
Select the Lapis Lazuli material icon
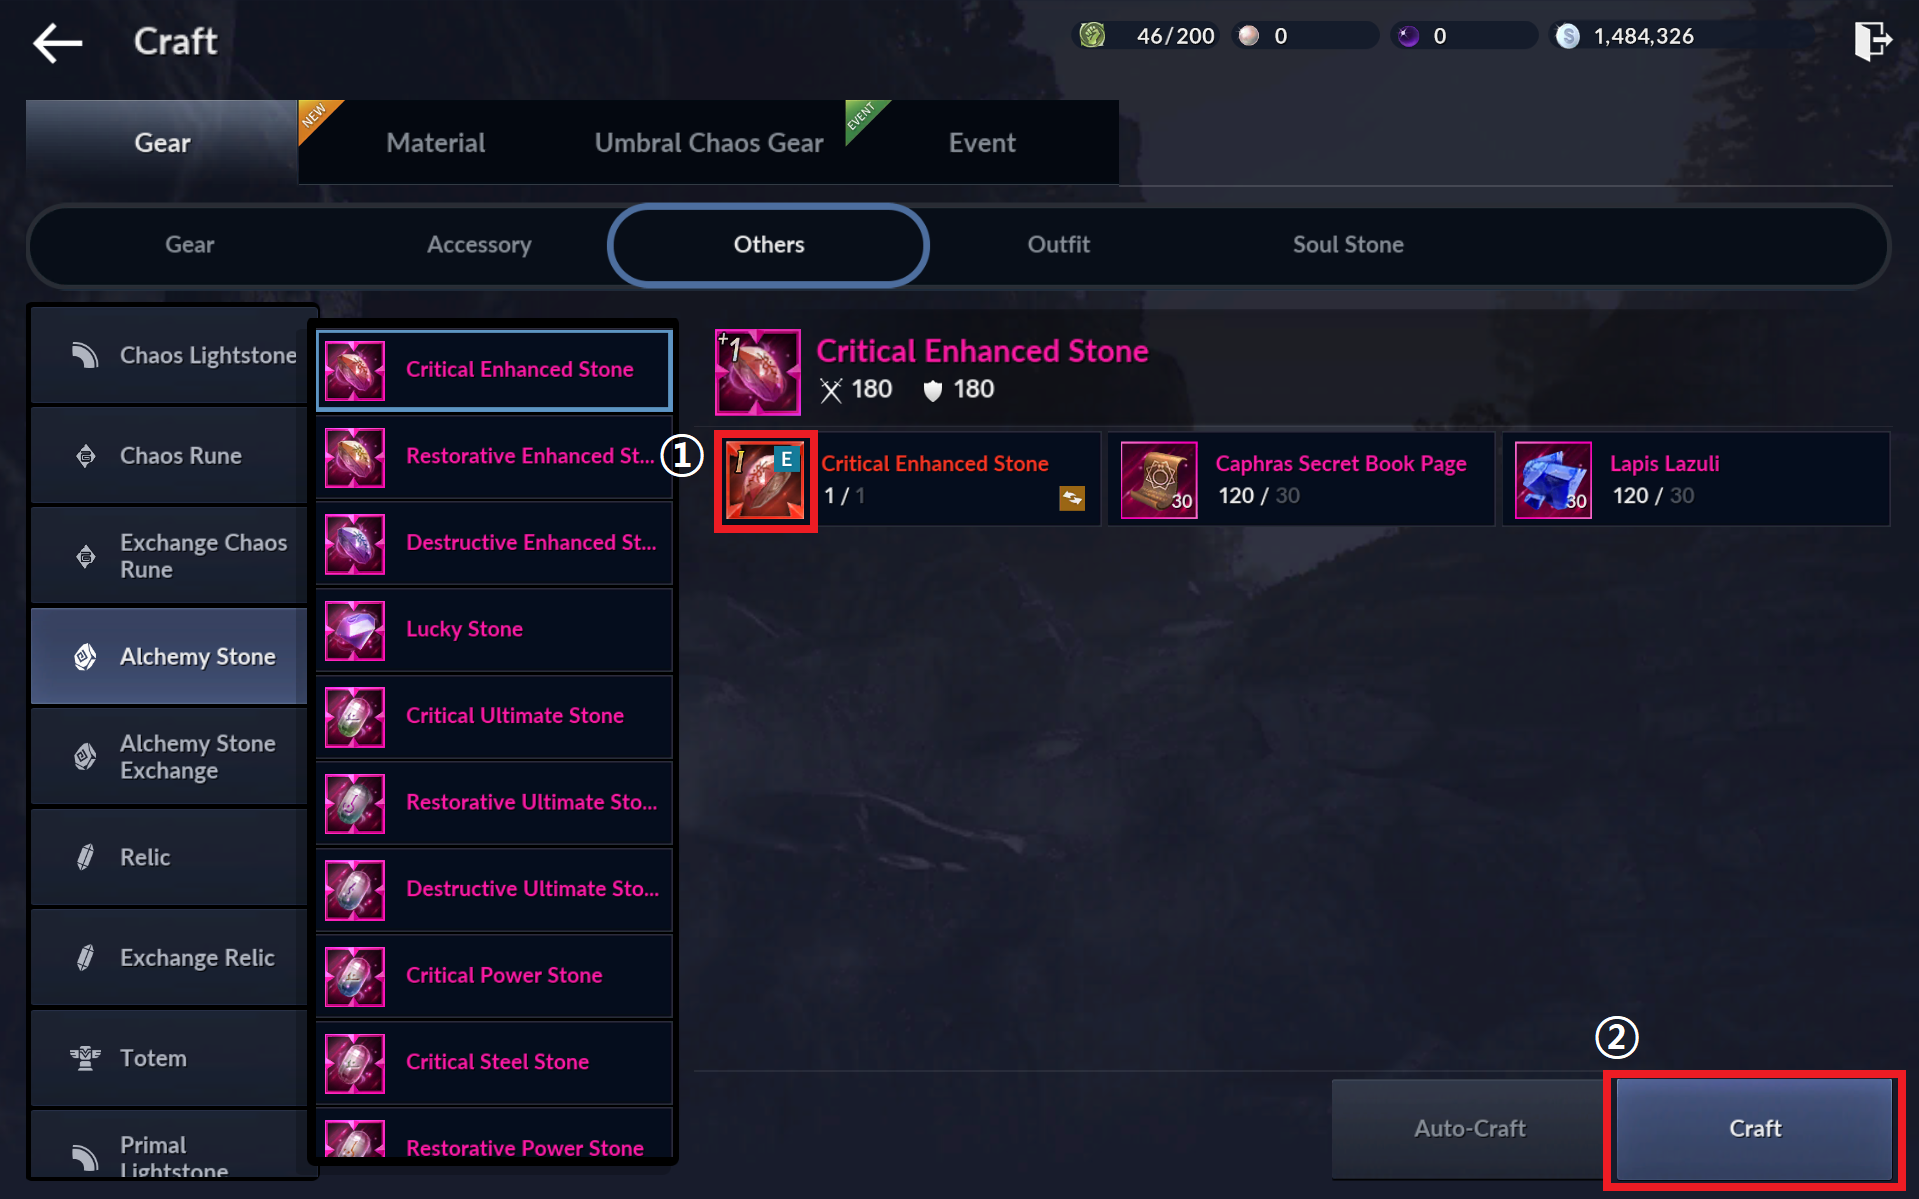coord(1553,480)
